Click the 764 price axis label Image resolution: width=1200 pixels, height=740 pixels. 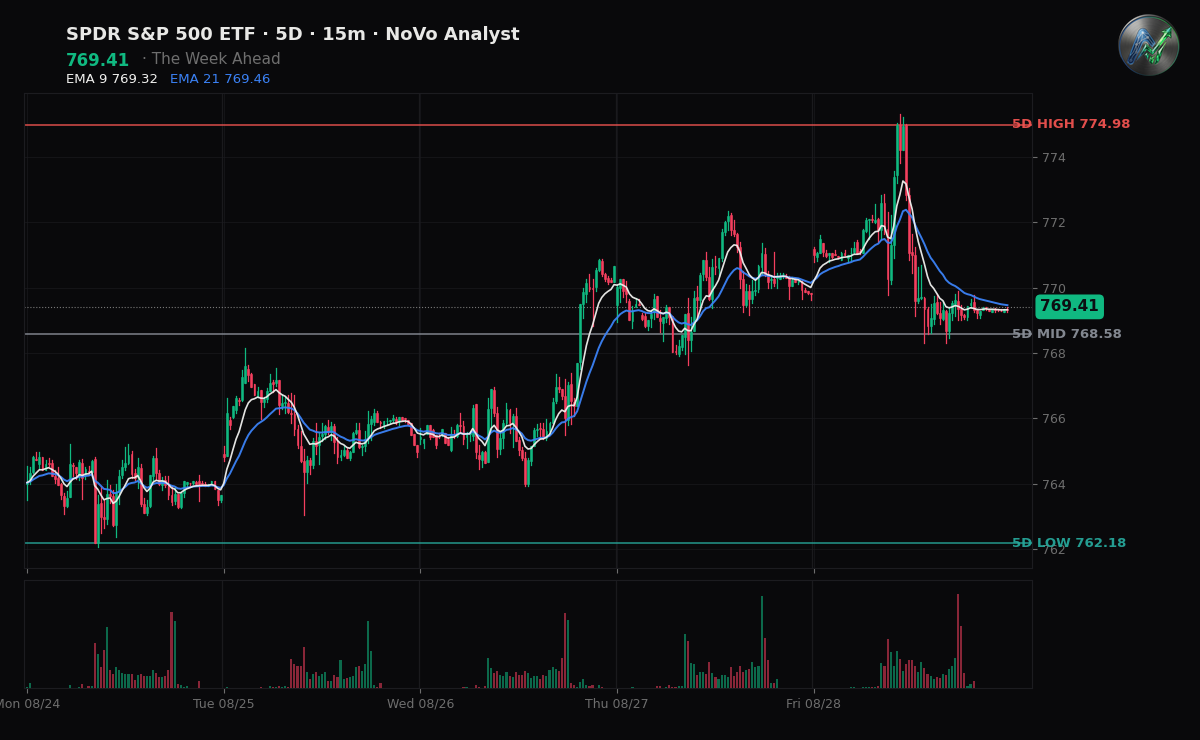tap(1054, 485)
